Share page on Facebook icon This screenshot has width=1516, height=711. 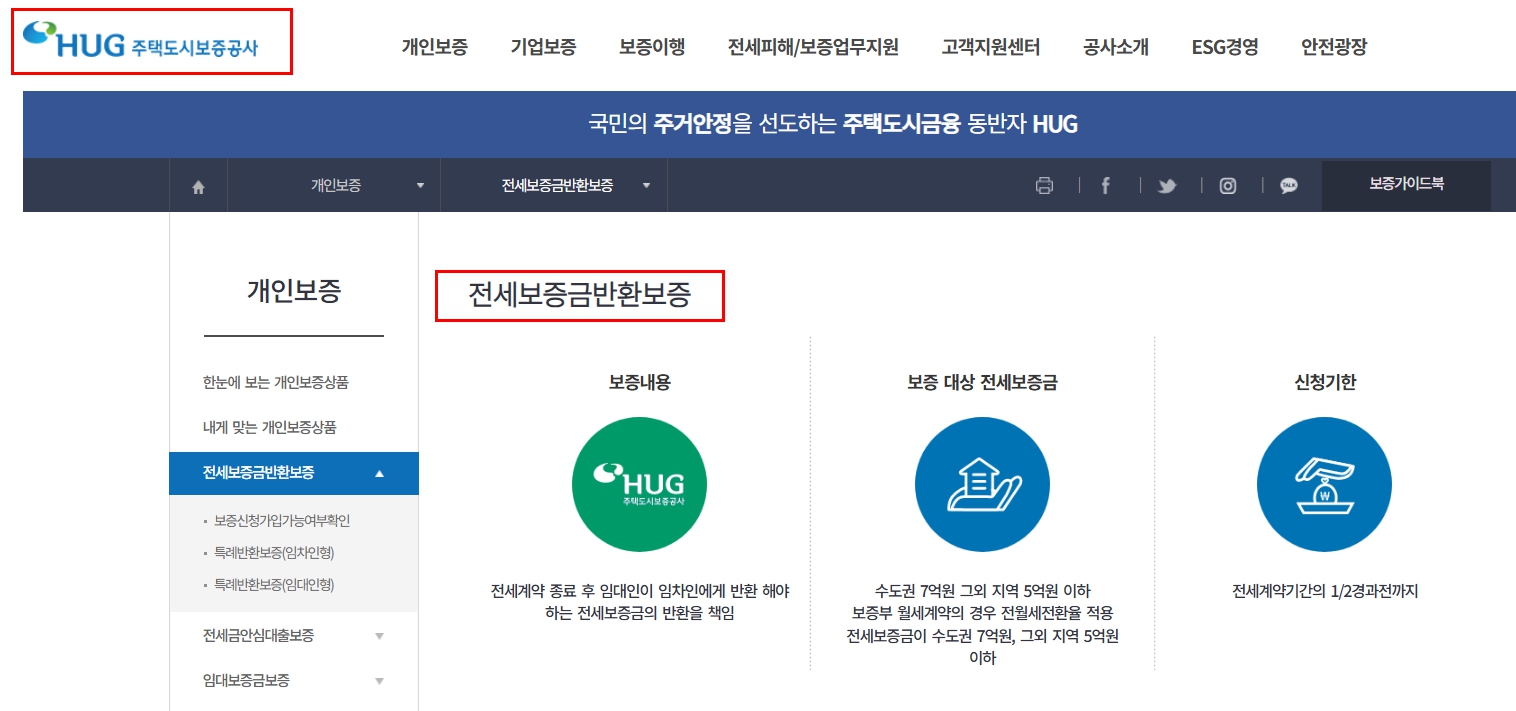tap(1105, 185)
